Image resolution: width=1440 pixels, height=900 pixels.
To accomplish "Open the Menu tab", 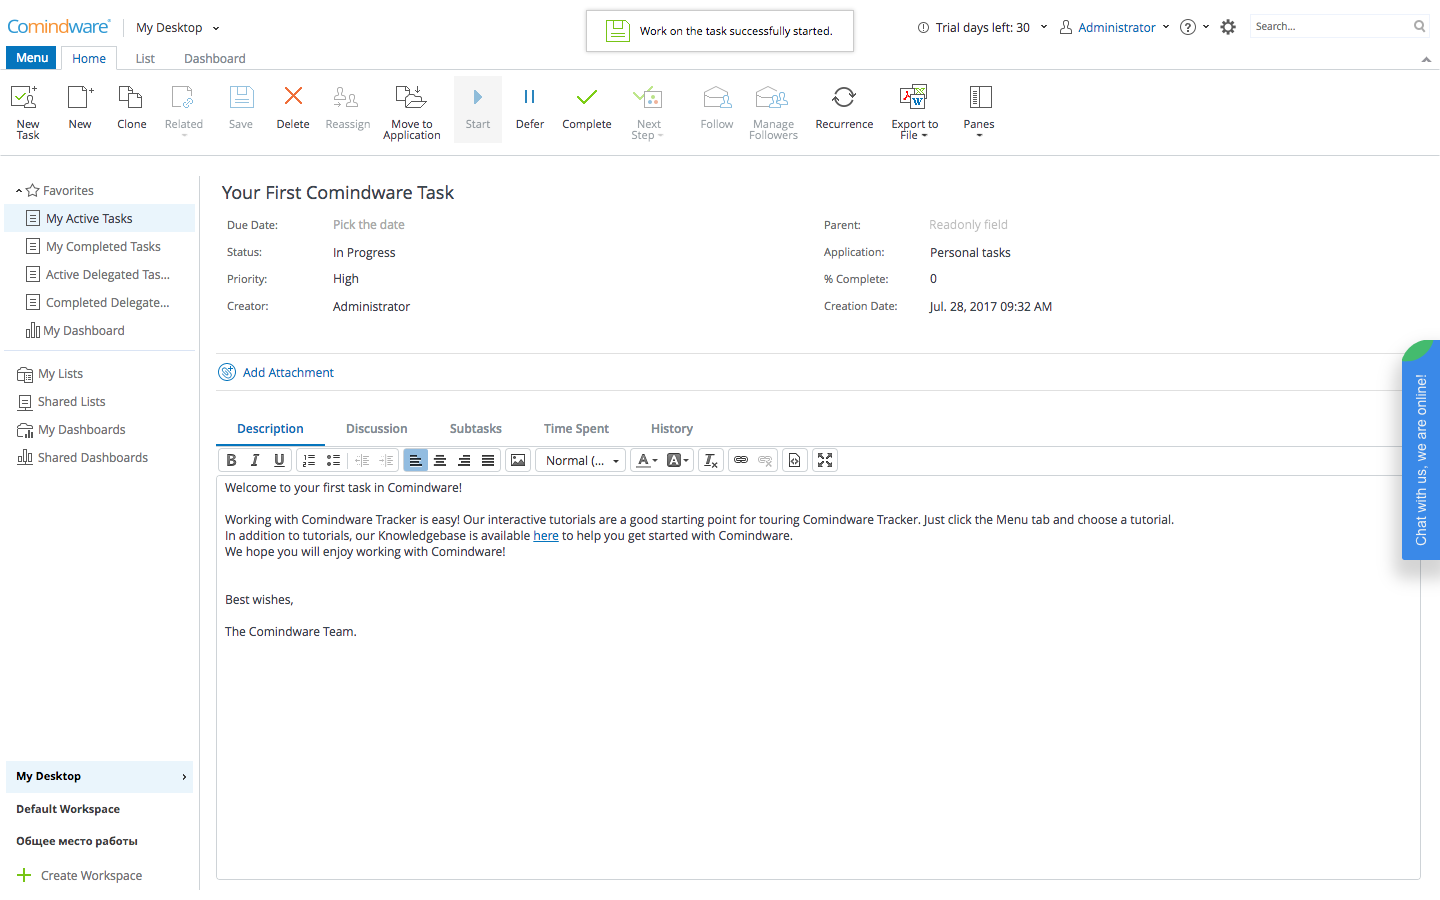I will [x=32, y=58].
